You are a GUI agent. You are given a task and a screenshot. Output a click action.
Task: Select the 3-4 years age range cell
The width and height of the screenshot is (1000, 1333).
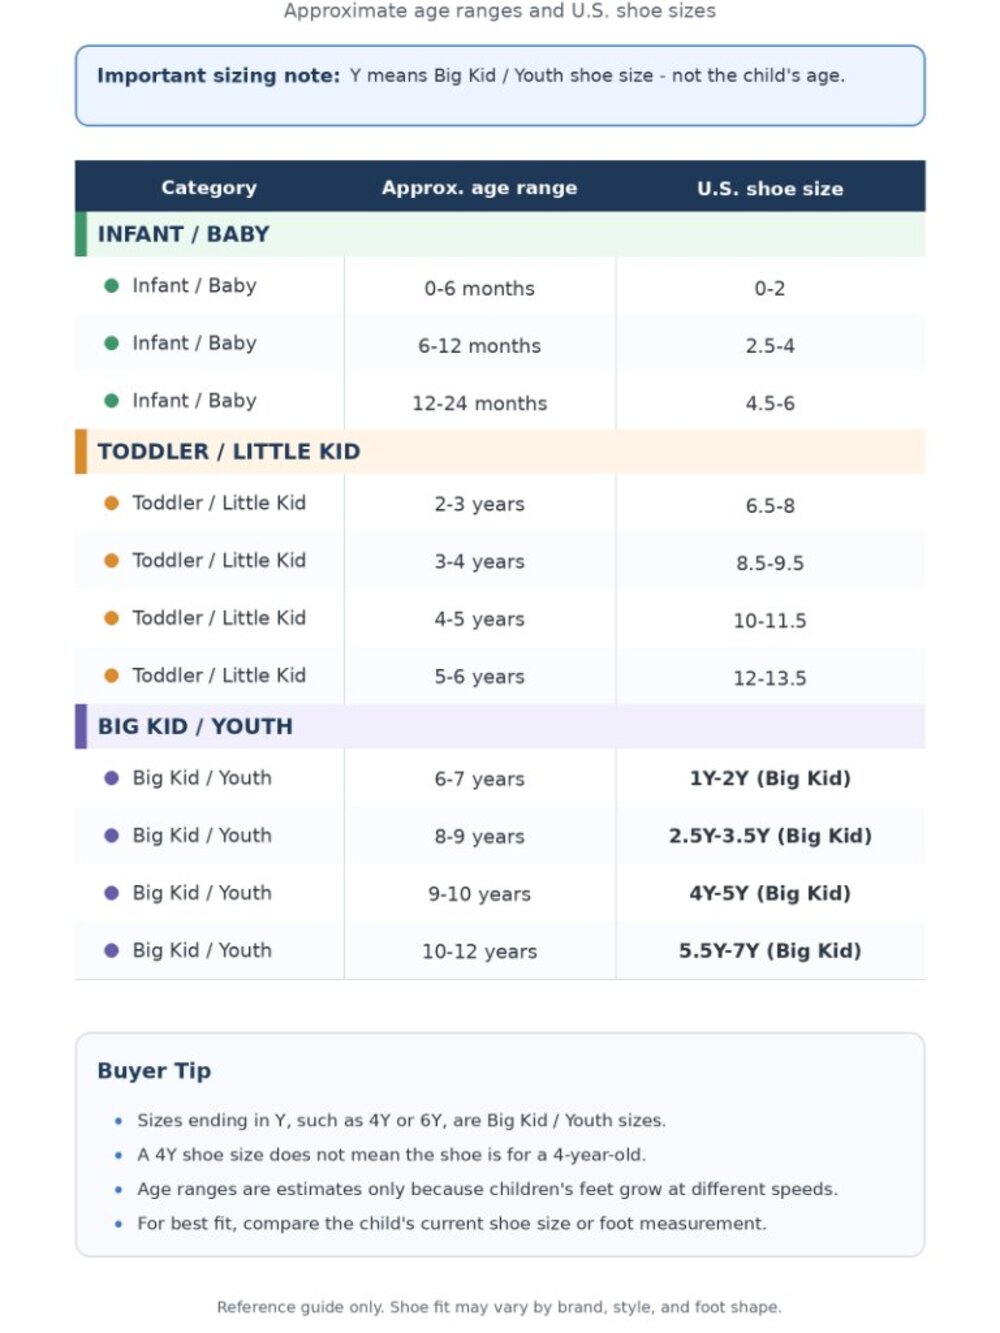[x=480, y=562]
